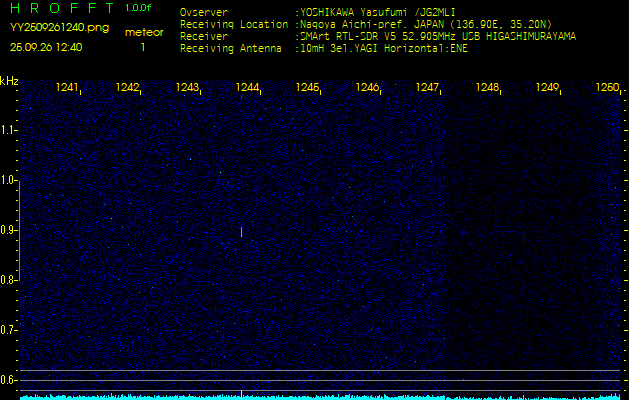Click the meteor count value 1

pyautogui.click(x=142, y=47)
